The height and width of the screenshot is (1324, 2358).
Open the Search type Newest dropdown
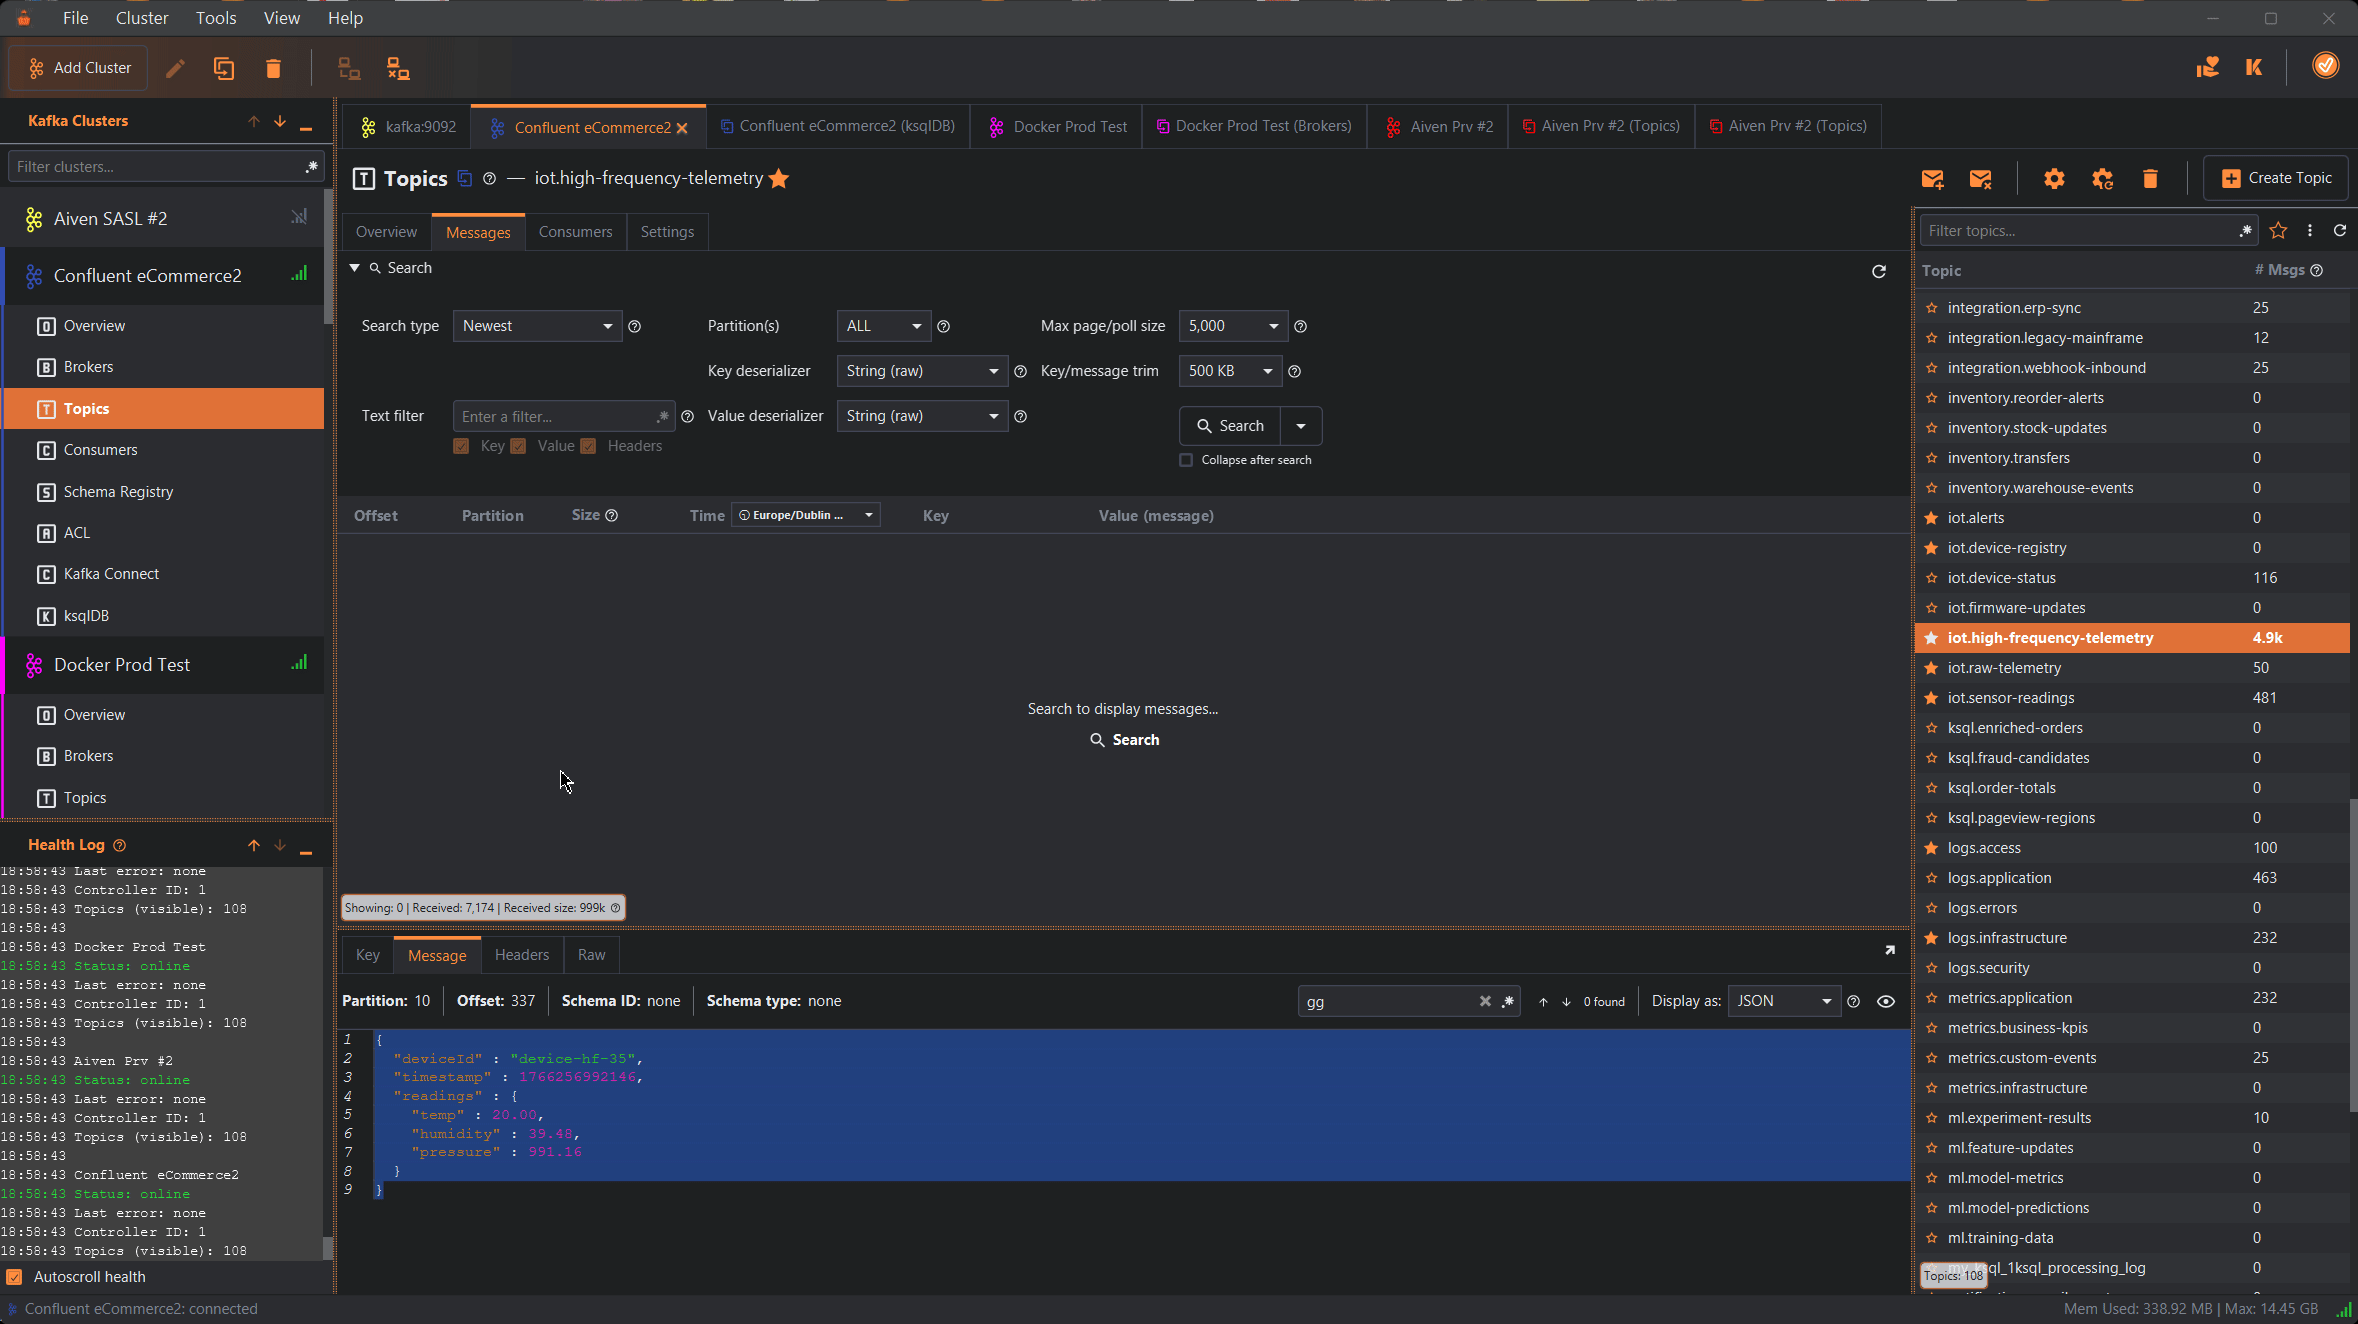click(536, 325)
